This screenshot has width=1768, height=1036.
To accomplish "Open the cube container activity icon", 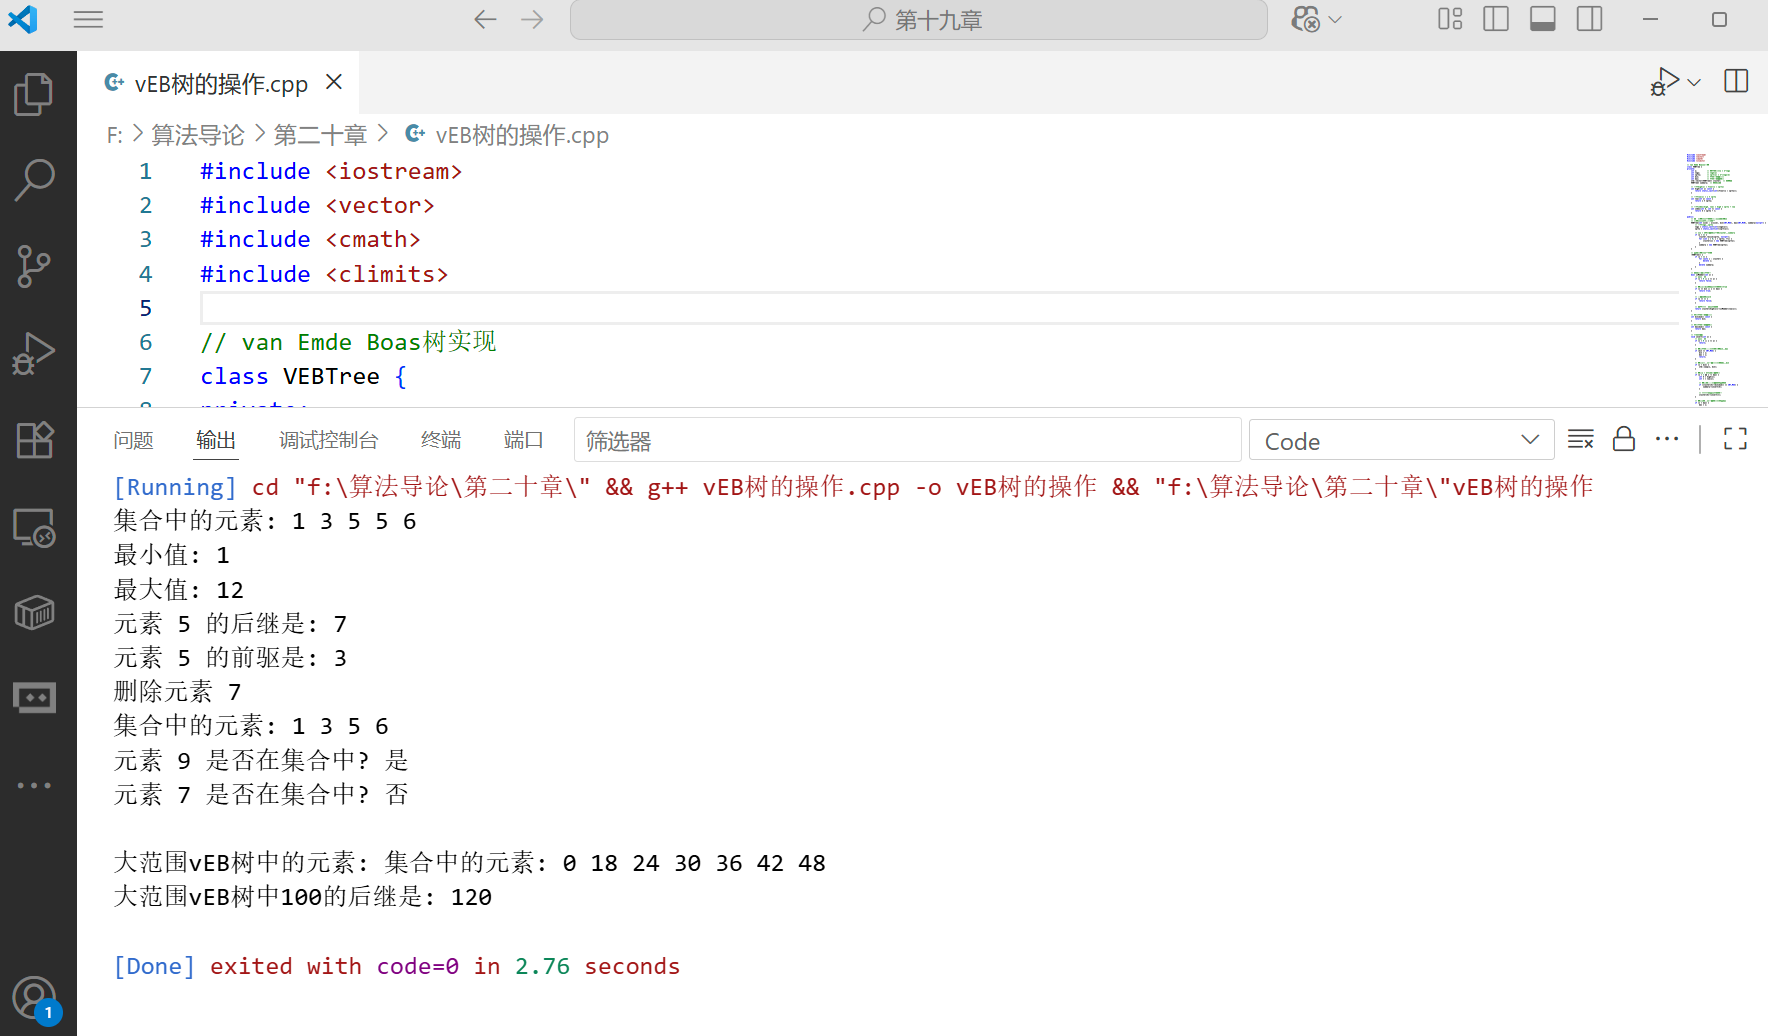I will [34, 613].
